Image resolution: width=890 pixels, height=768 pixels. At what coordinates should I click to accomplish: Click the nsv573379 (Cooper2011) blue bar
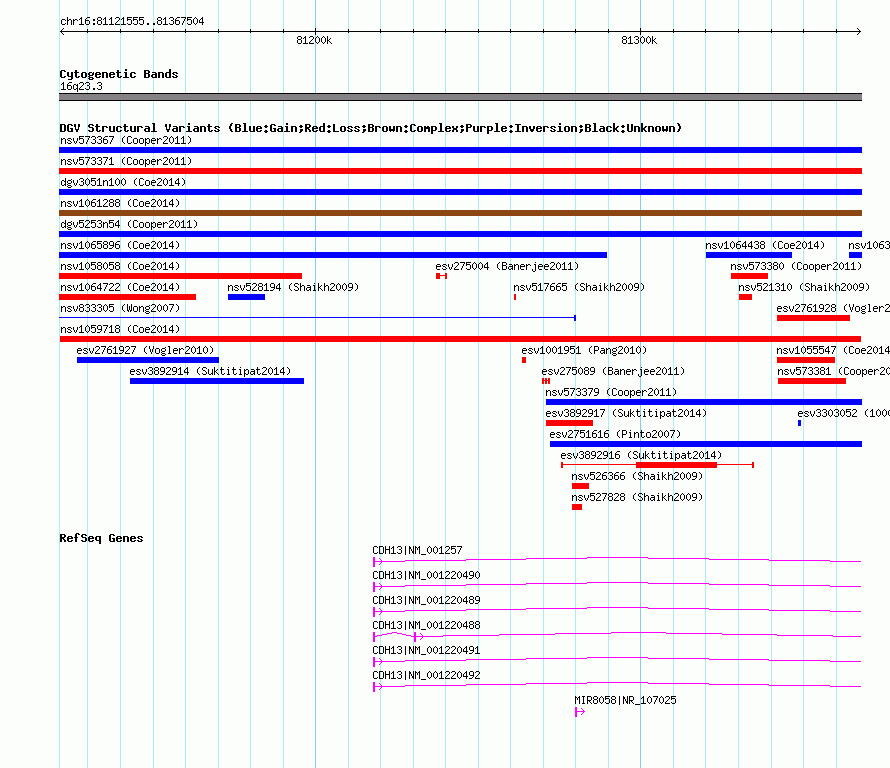tap(704, 402)
